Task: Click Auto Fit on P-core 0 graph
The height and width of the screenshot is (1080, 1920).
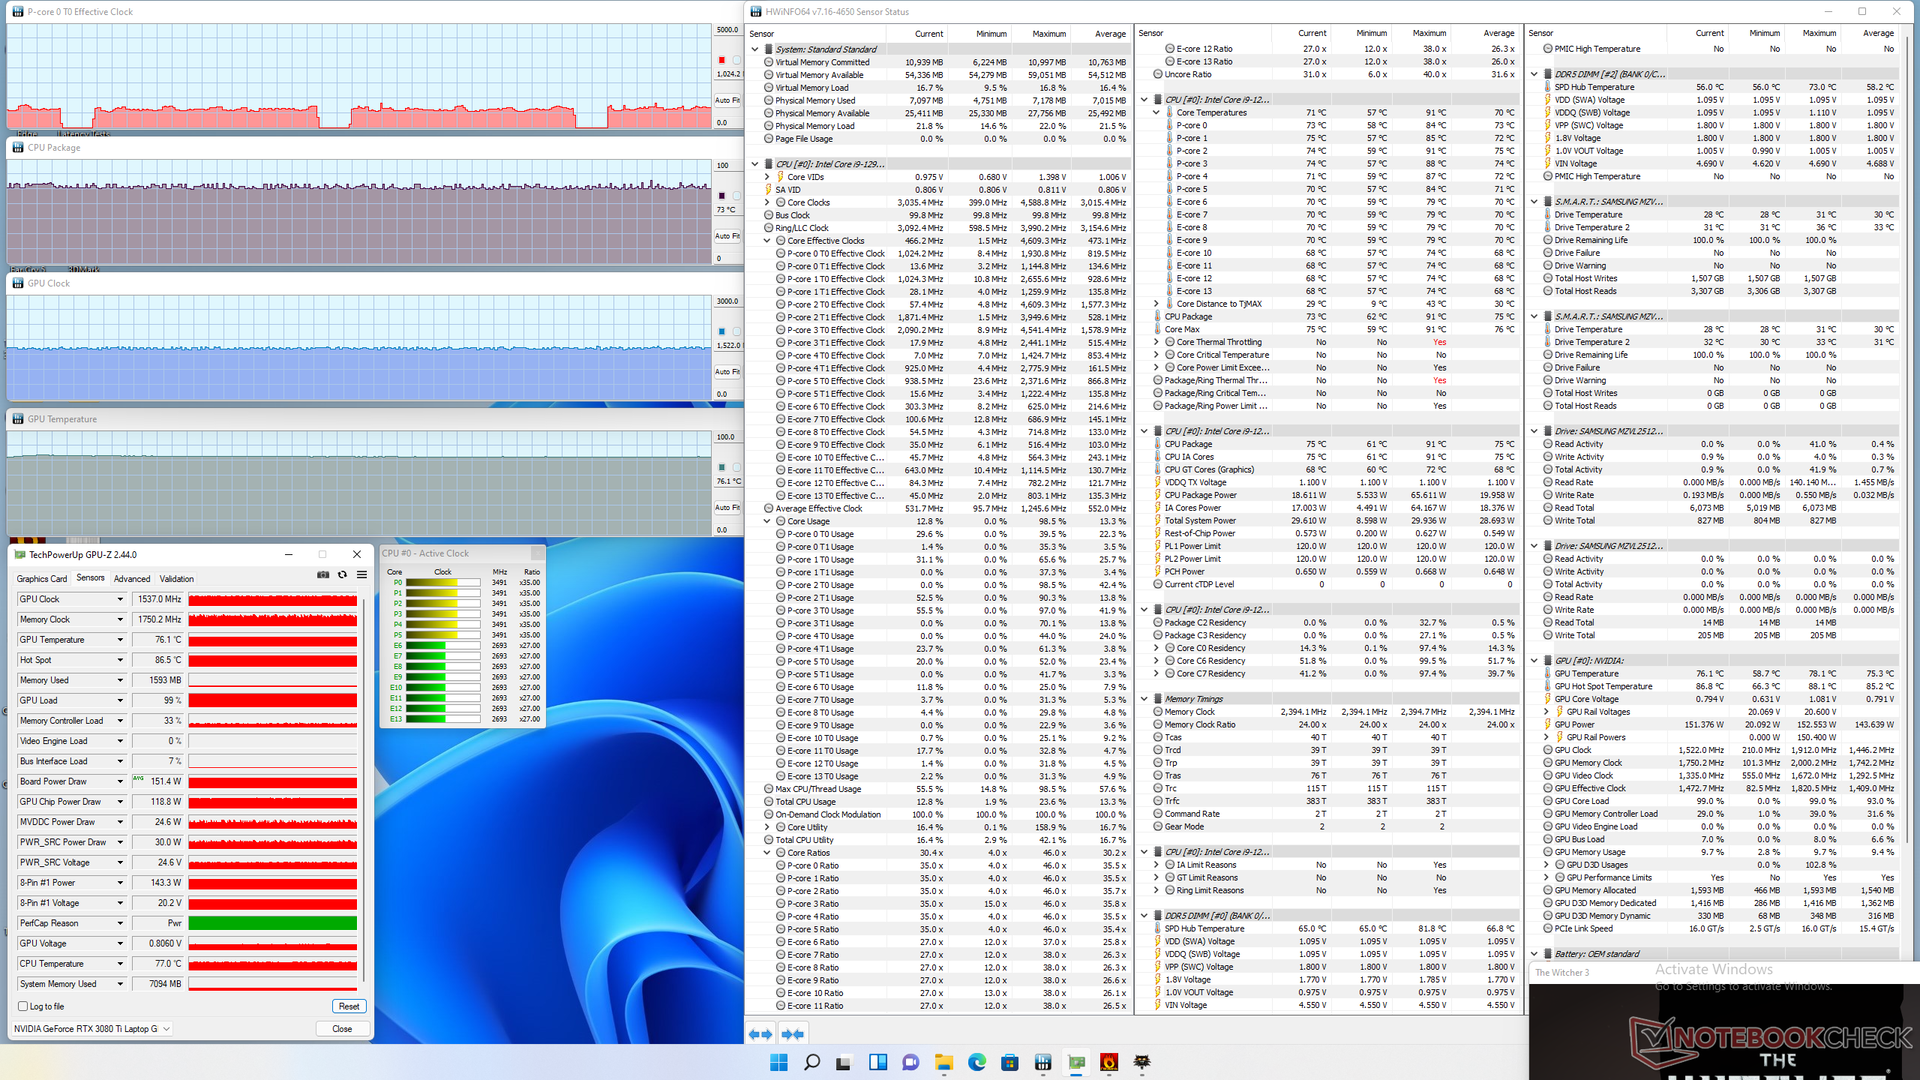Action: pos(727,100)
